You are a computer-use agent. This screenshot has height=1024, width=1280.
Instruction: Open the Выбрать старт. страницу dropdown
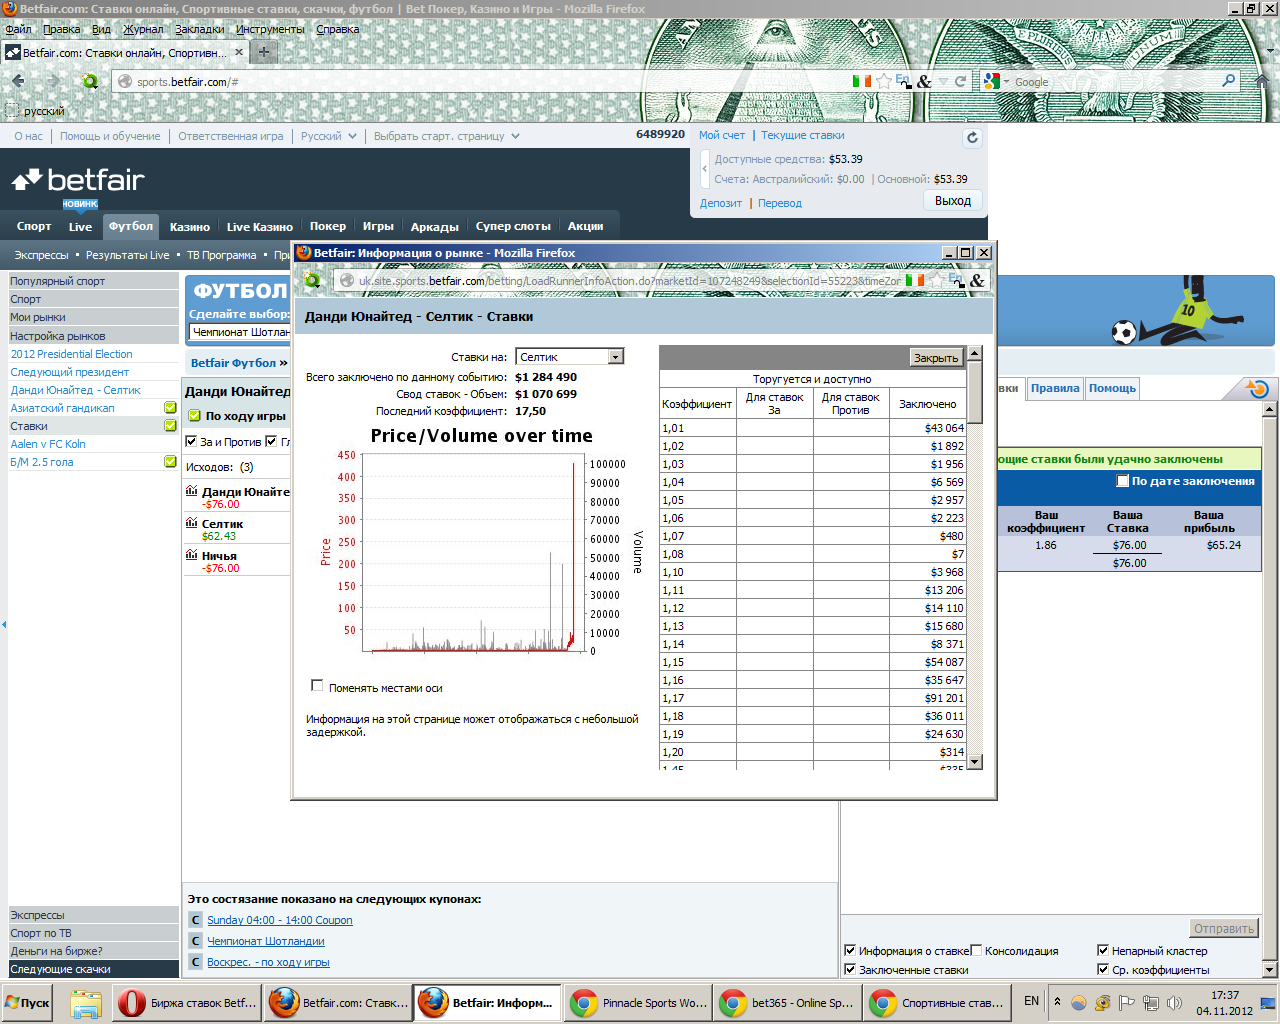click(x=446, y=136)
